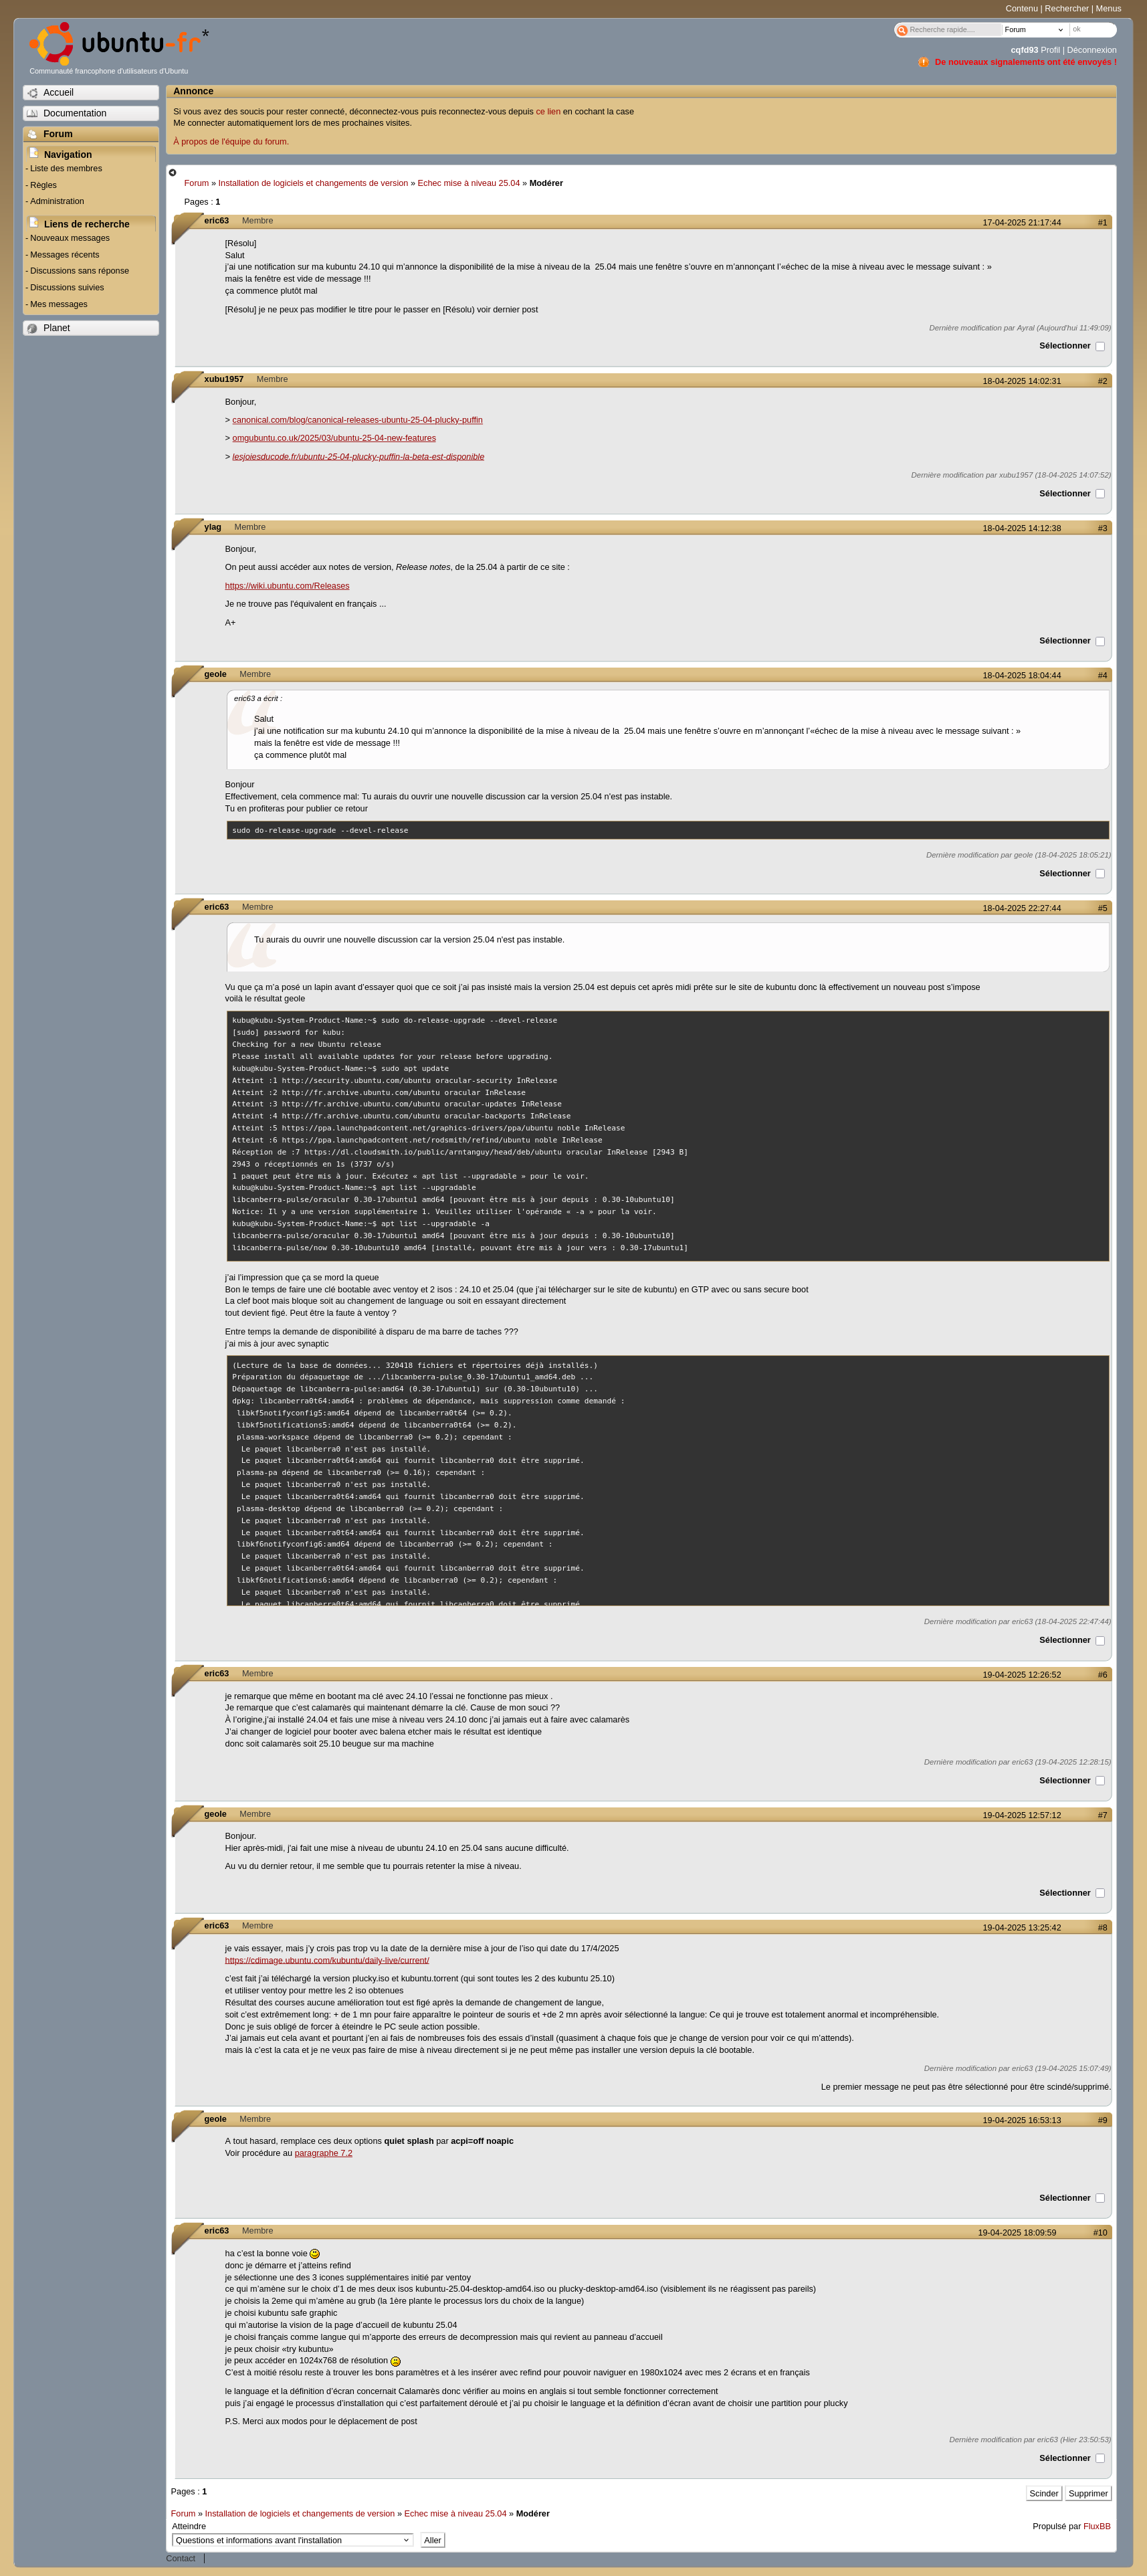Click the orange warning icon beside signalements

click(x=924, y=62)
